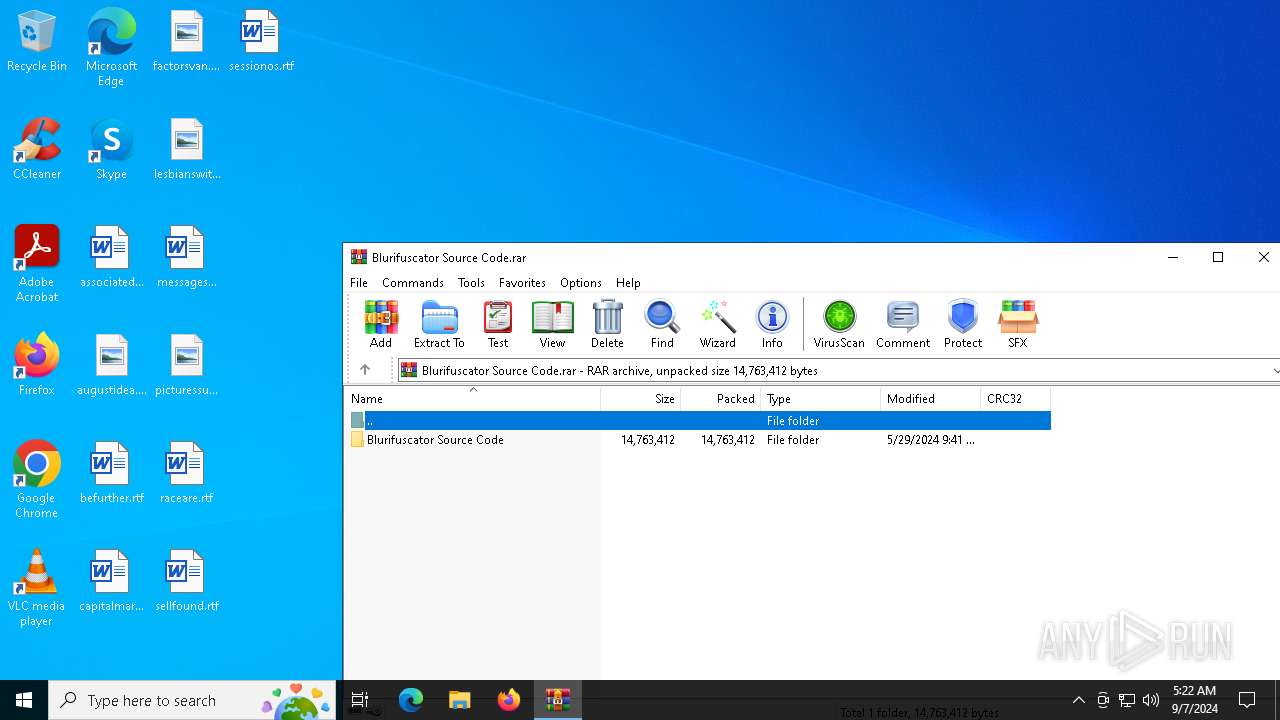Screen dimensions: 1280x720
Task: Open Firefox from the taskbar
Action: [509, 700]
